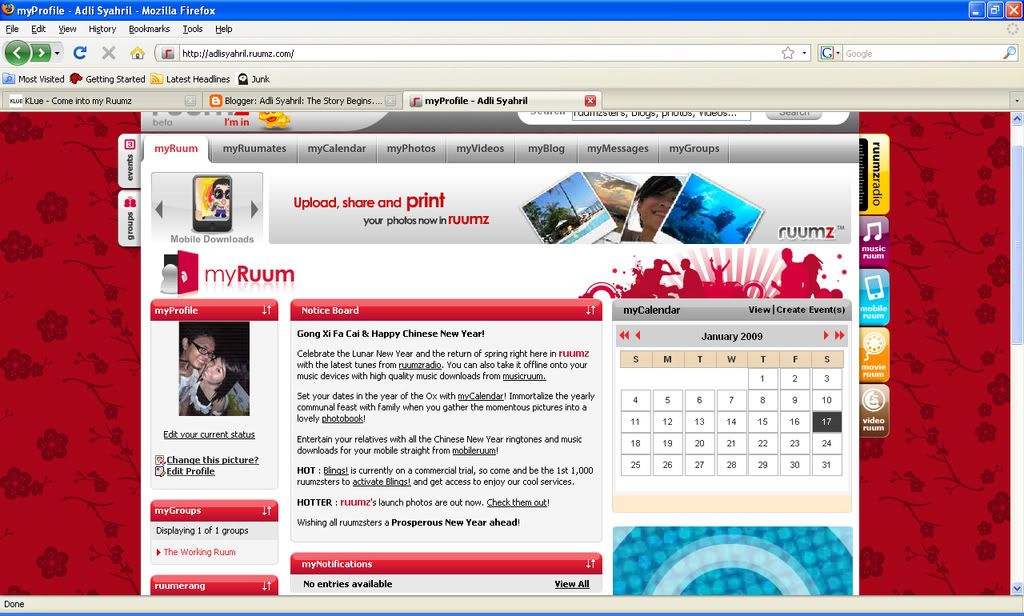Click the Check them out link
This screenshot has height=616, width=1024.
tap(517, 502)
